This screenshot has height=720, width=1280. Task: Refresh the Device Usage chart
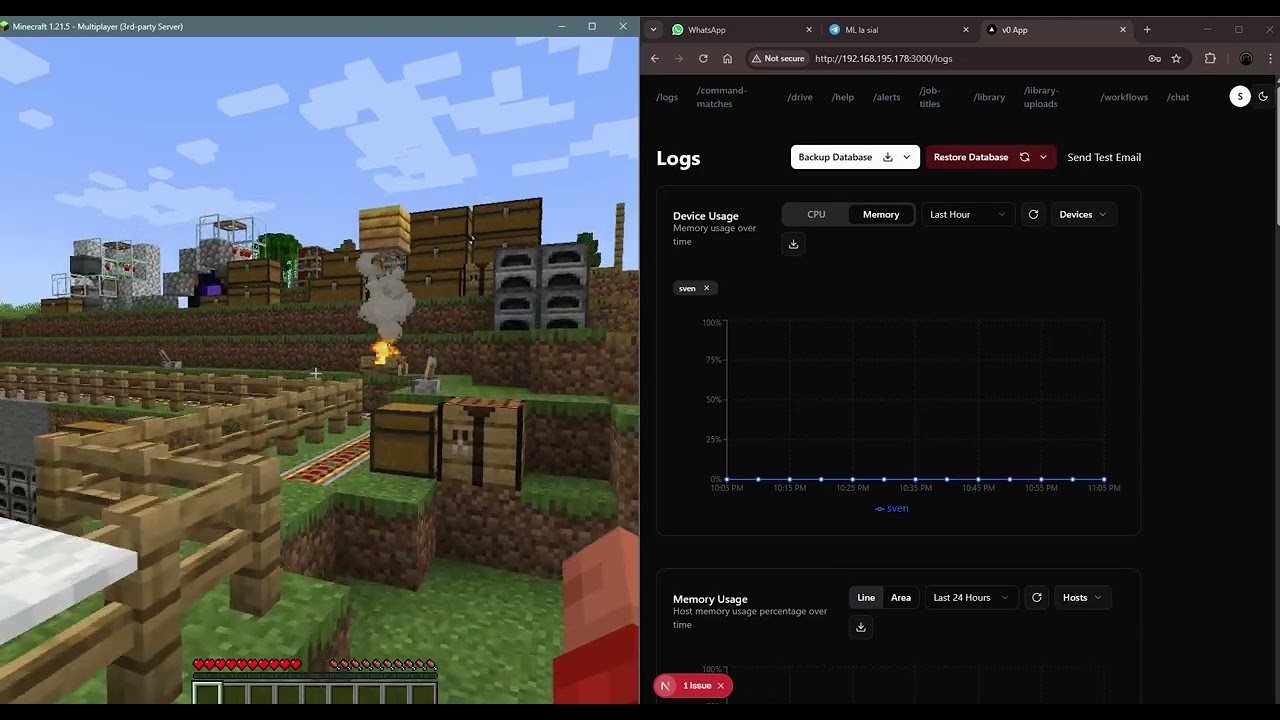(x=1033, y=215)
